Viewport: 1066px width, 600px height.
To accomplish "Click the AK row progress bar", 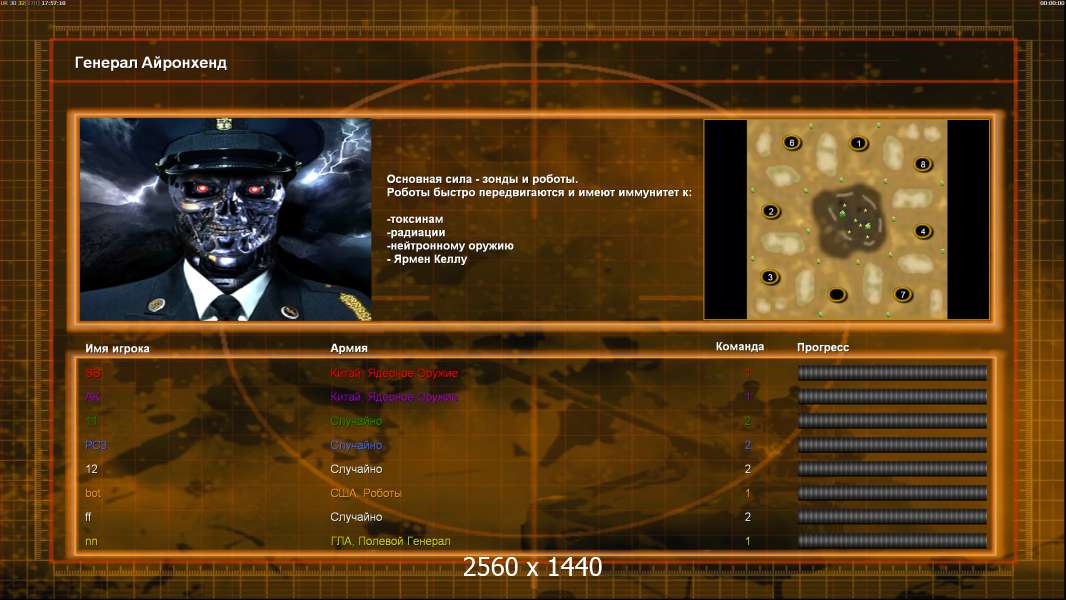I will 892,396.
